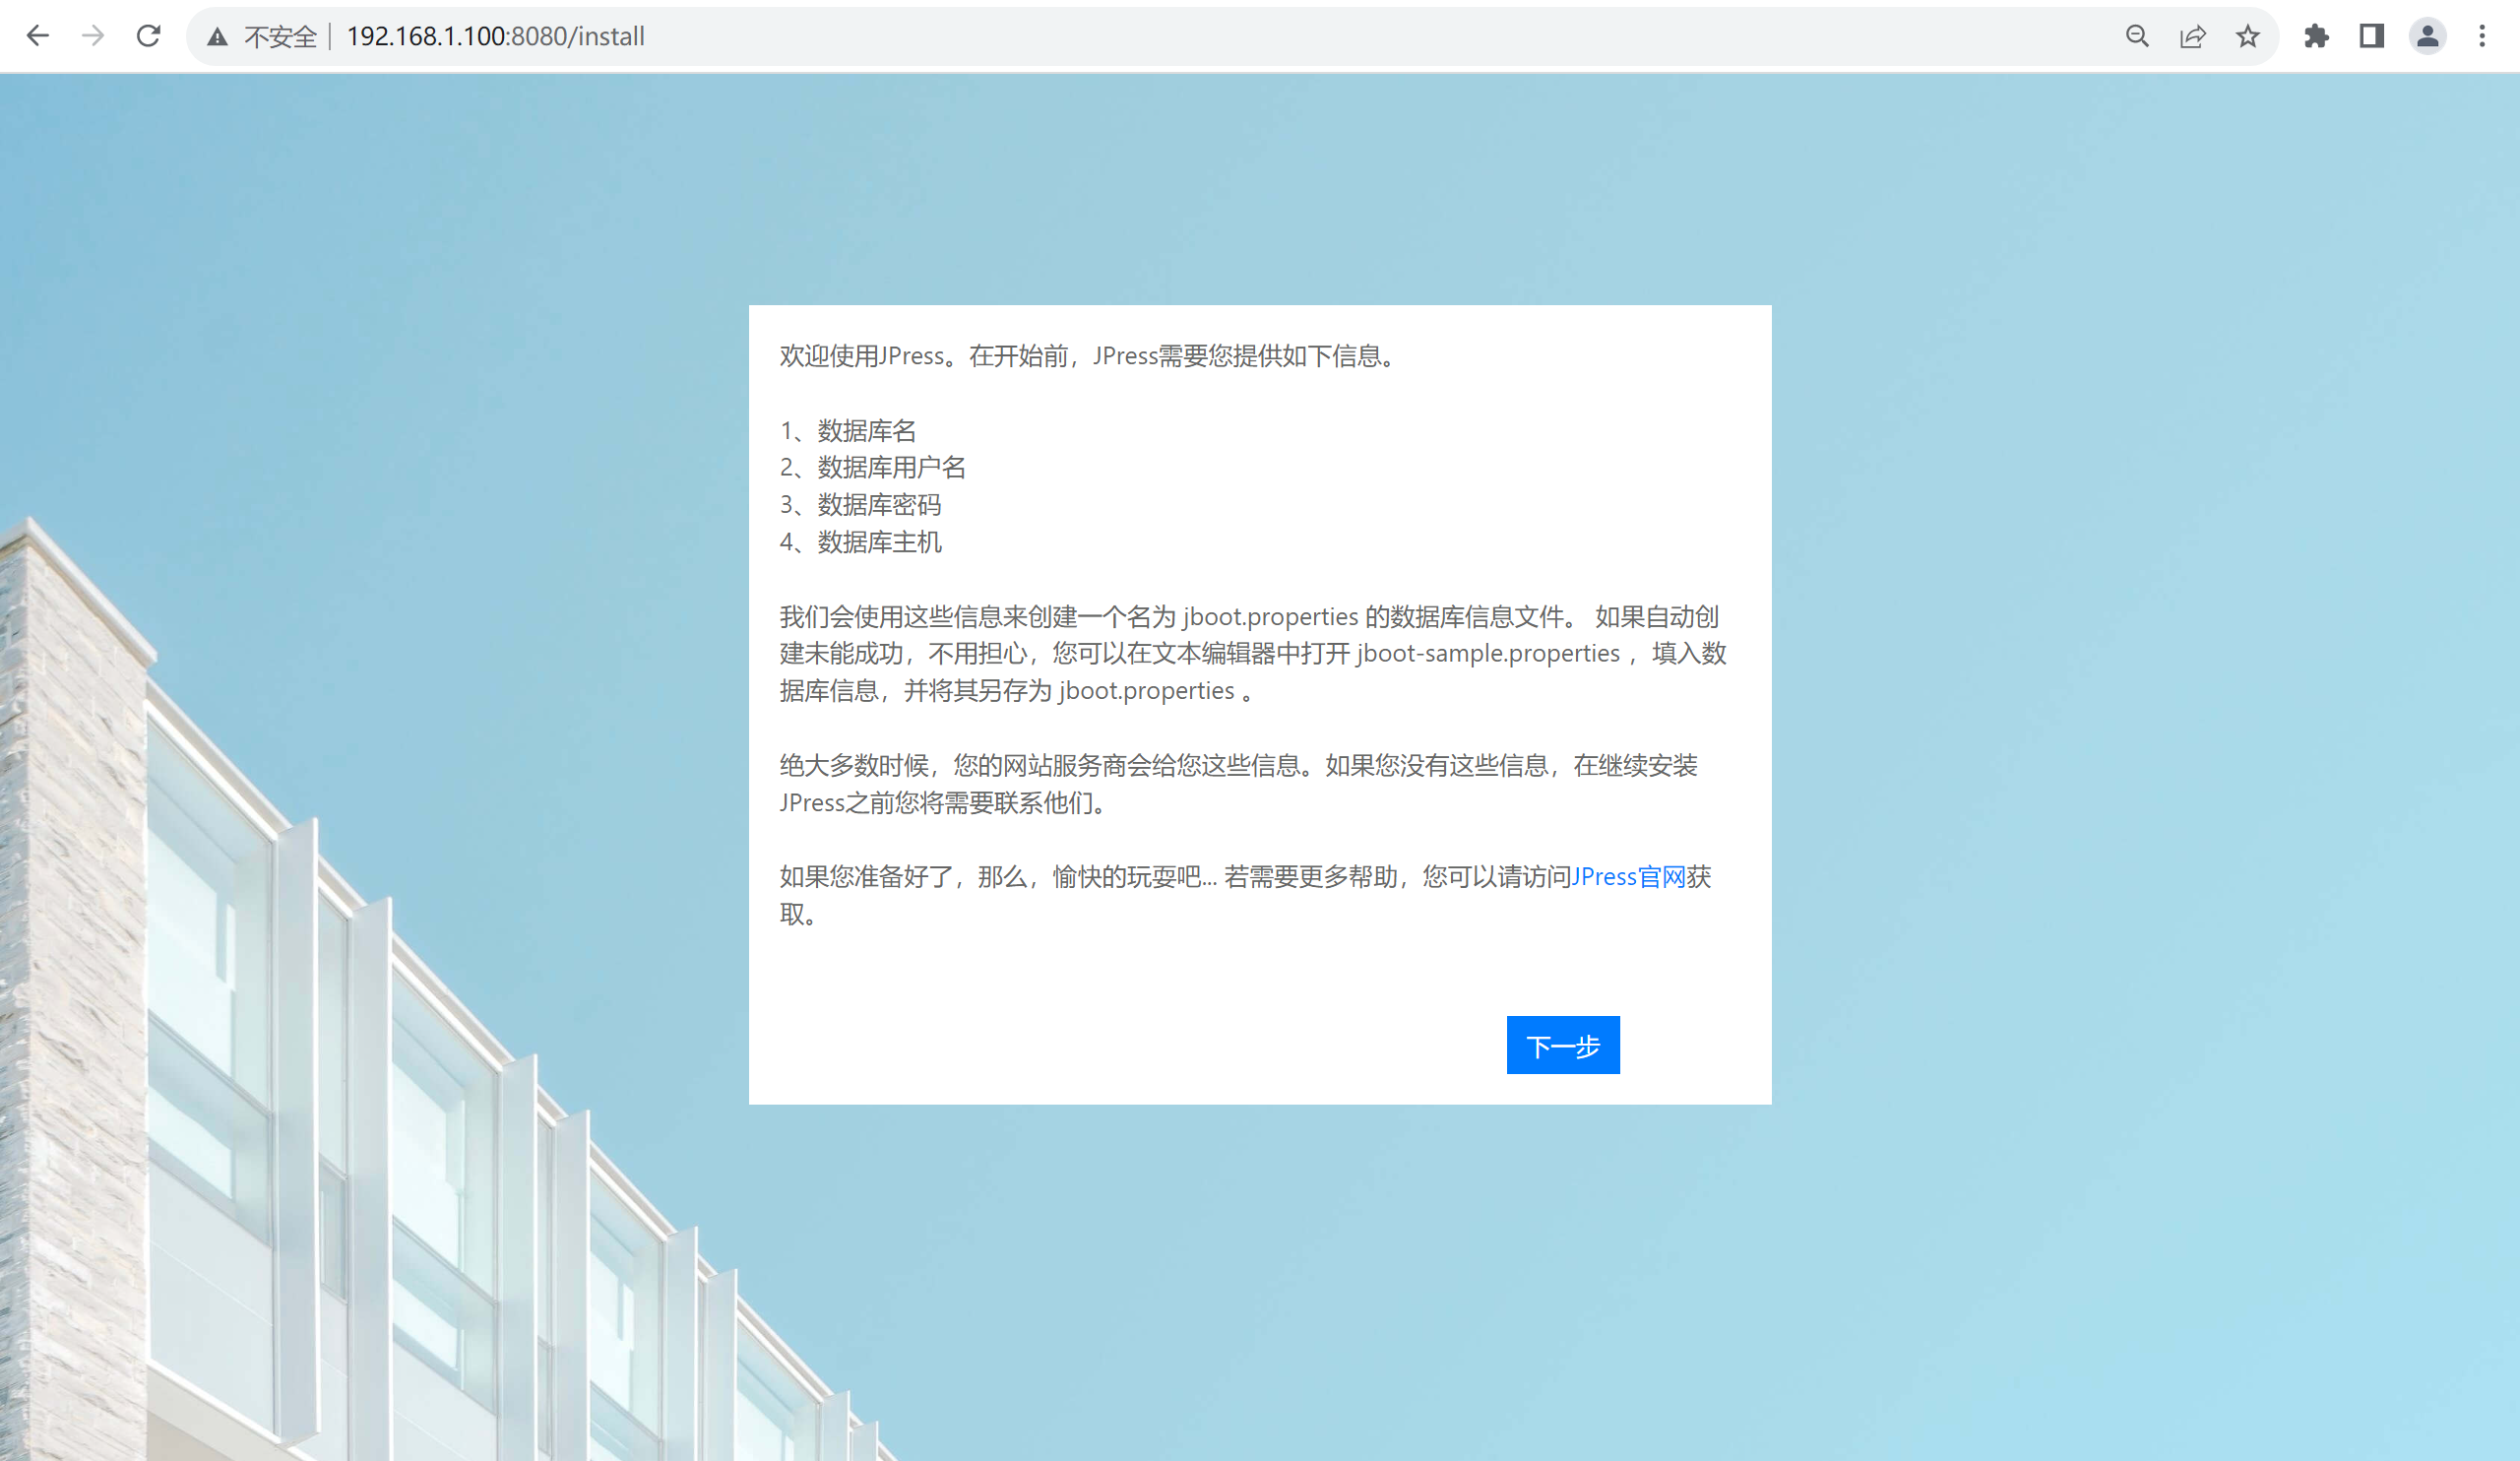Click the browser back arrow
The width and height of the screenshot is (2520, 1461).
click(38, 36)
